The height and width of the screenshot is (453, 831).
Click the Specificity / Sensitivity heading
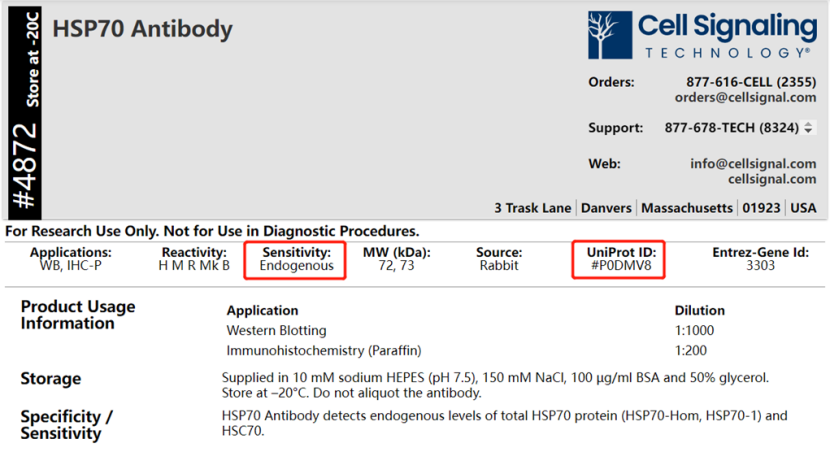67,425
